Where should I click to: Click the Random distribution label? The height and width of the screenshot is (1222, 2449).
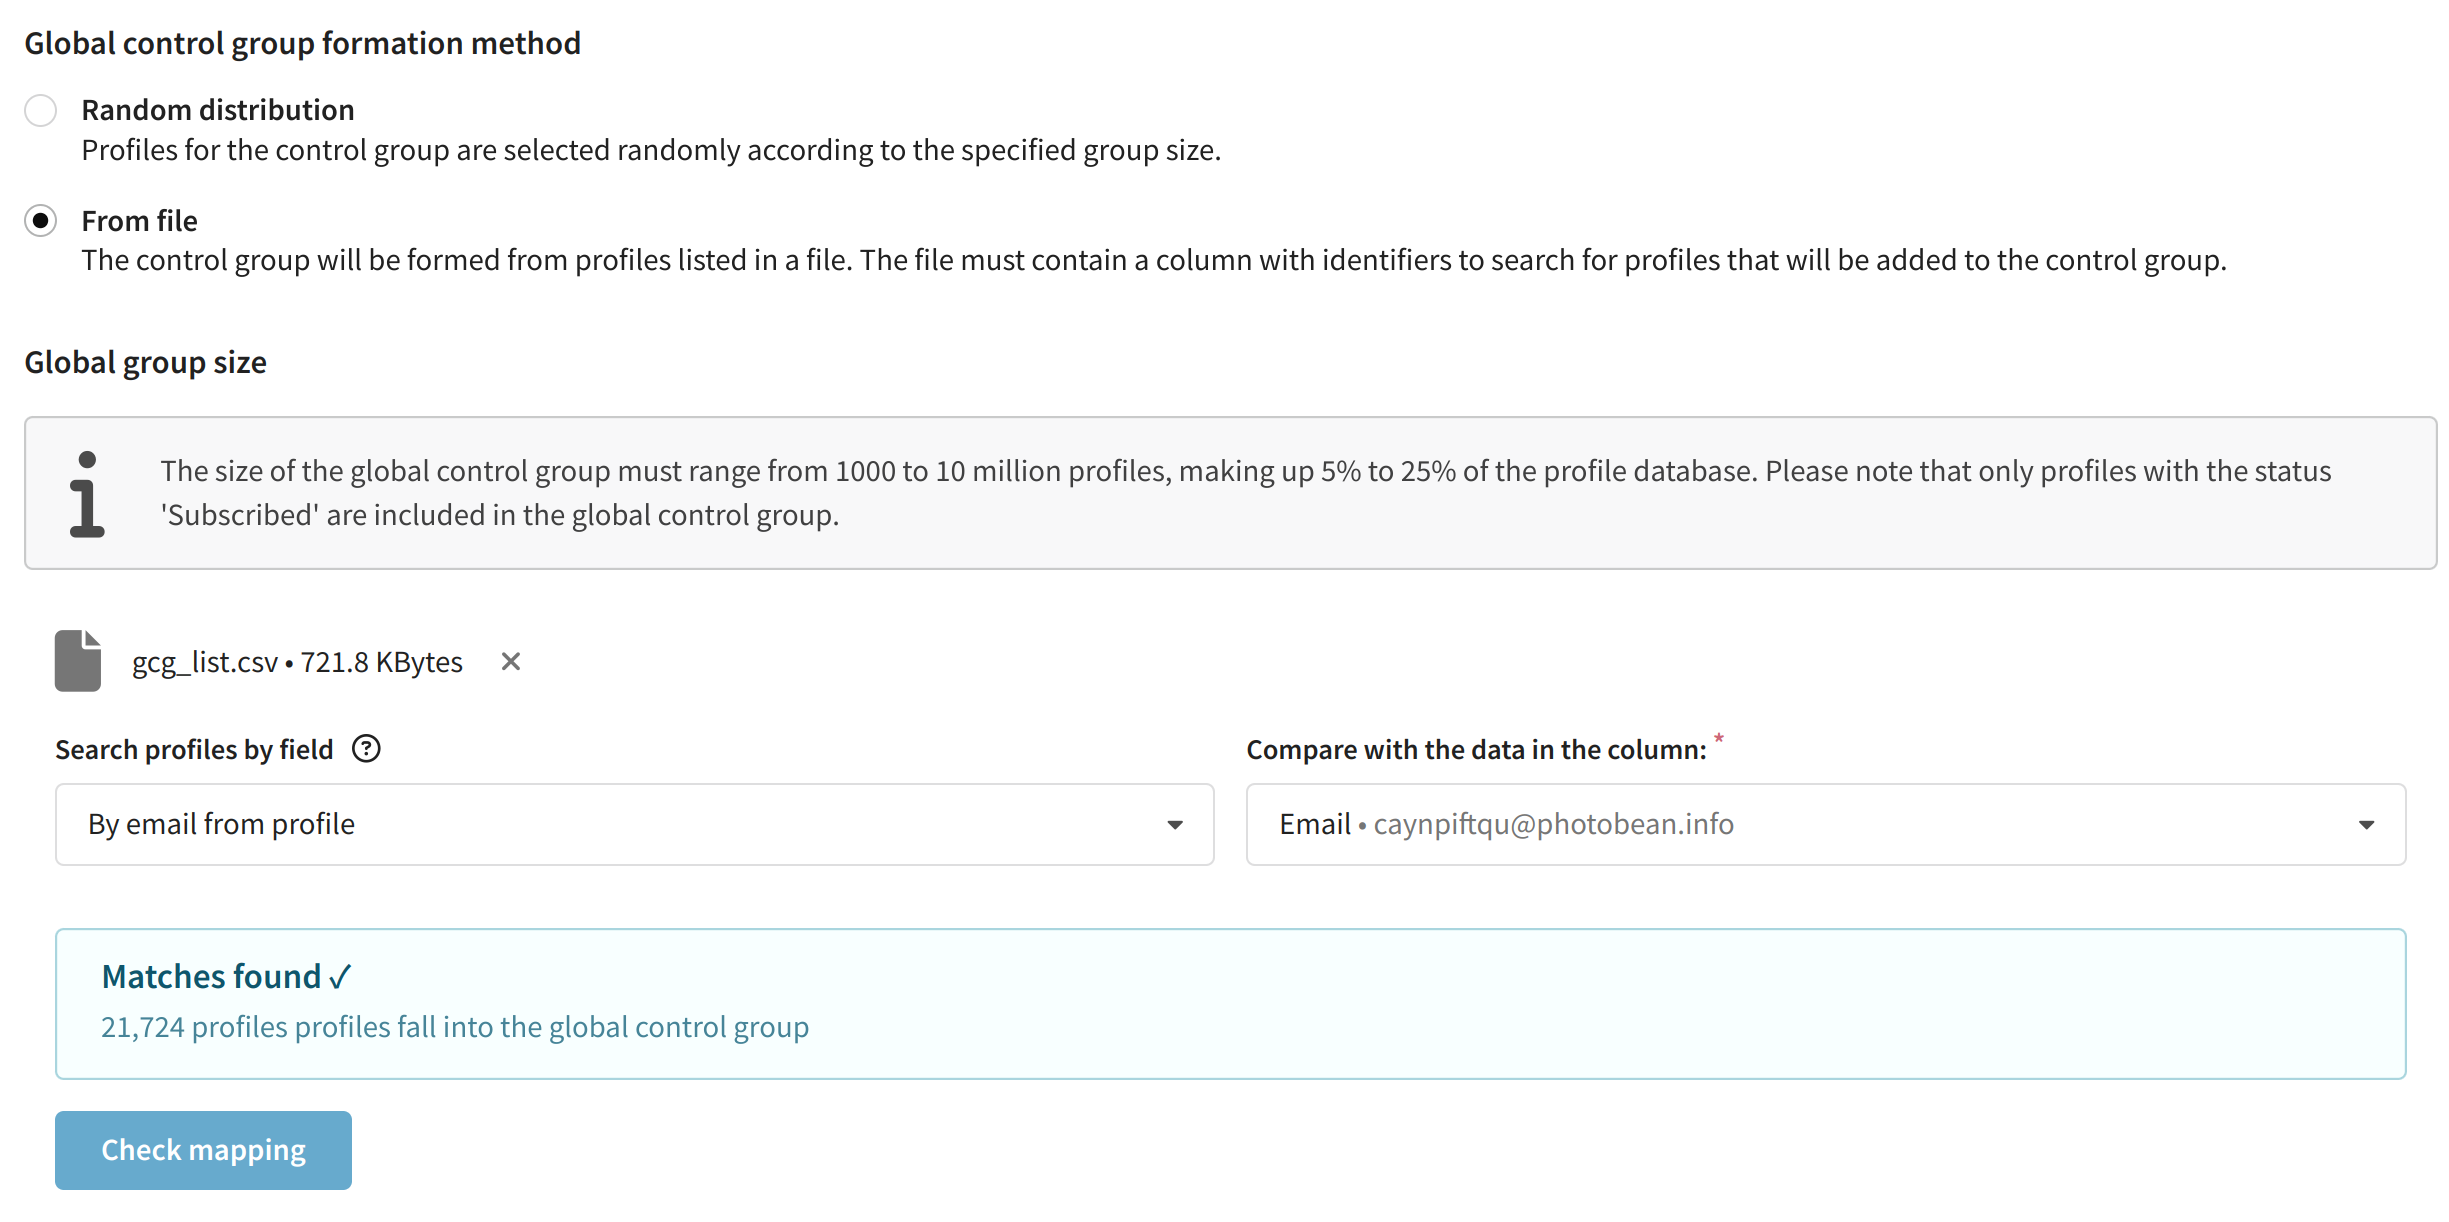[x=218, y=110]
